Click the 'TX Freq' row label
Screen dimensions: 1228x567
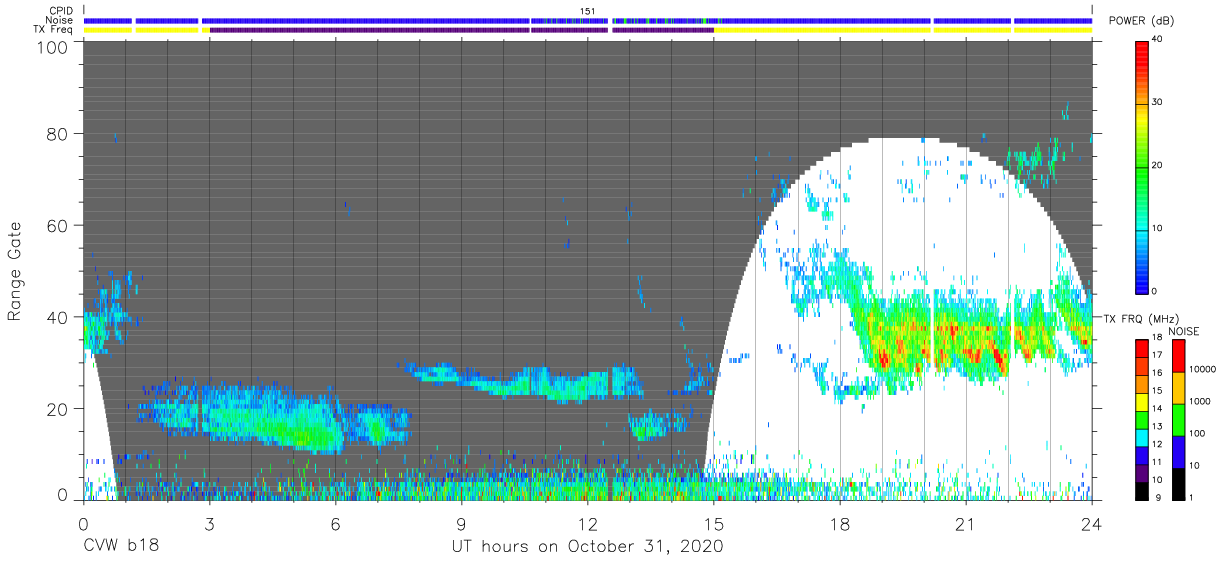(52, 30)
